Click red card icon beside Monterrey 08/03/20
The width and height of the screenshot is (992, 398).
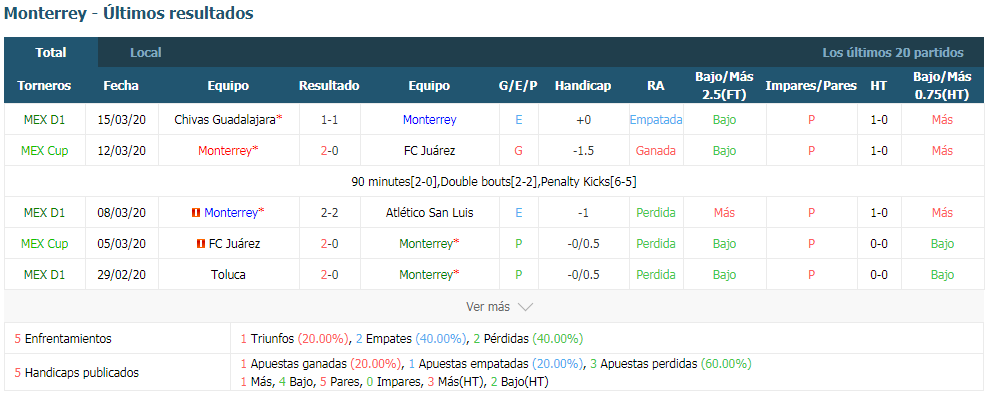pyautogui.click(x=195, y=213)
